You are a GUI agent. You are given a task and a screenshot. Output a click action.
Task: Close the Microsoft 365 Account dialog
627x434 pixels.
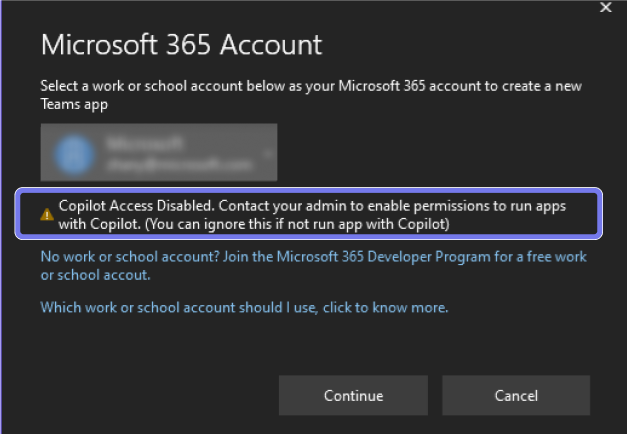605,8
